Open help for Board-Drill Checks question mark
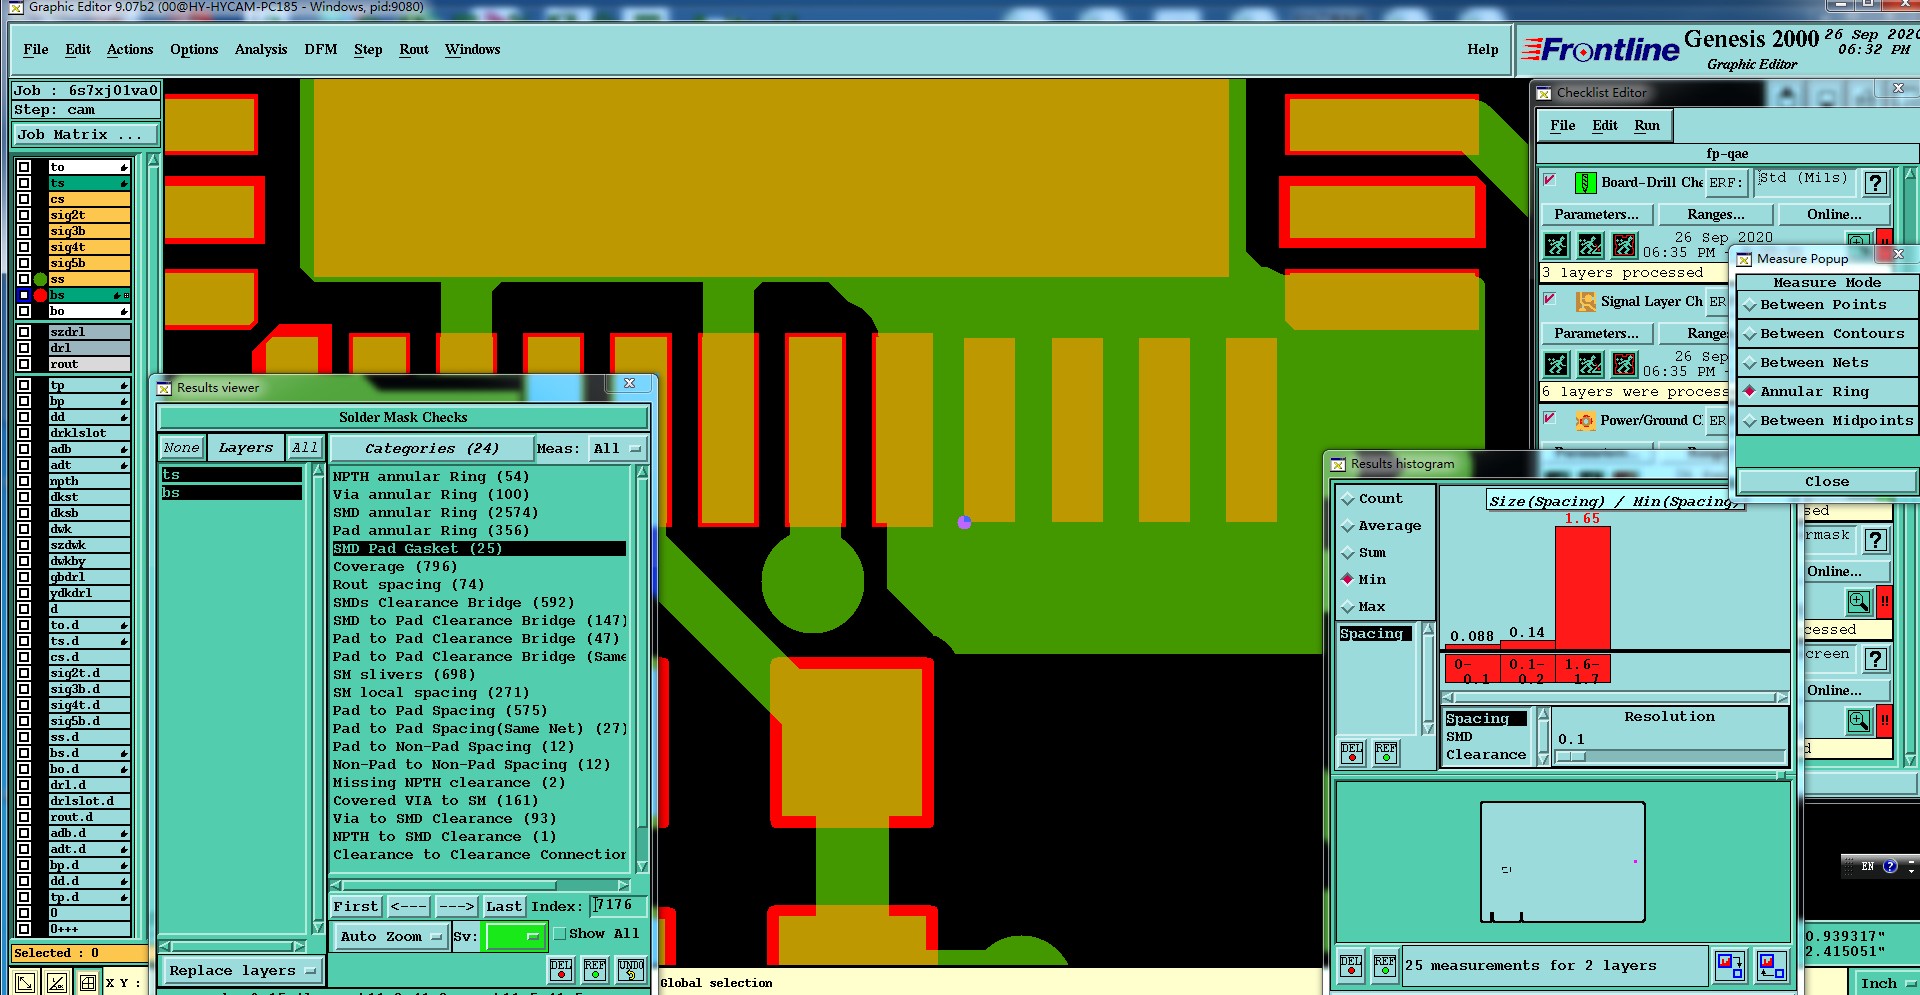The width and height of the screenshot is (1920, 995). (1876, 183)
